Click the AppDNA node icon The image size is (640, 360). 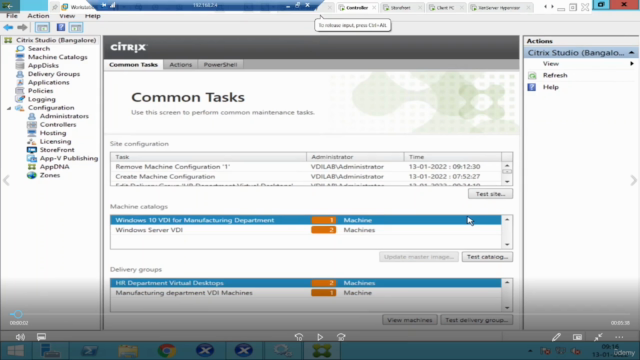[x=32, y=167]
